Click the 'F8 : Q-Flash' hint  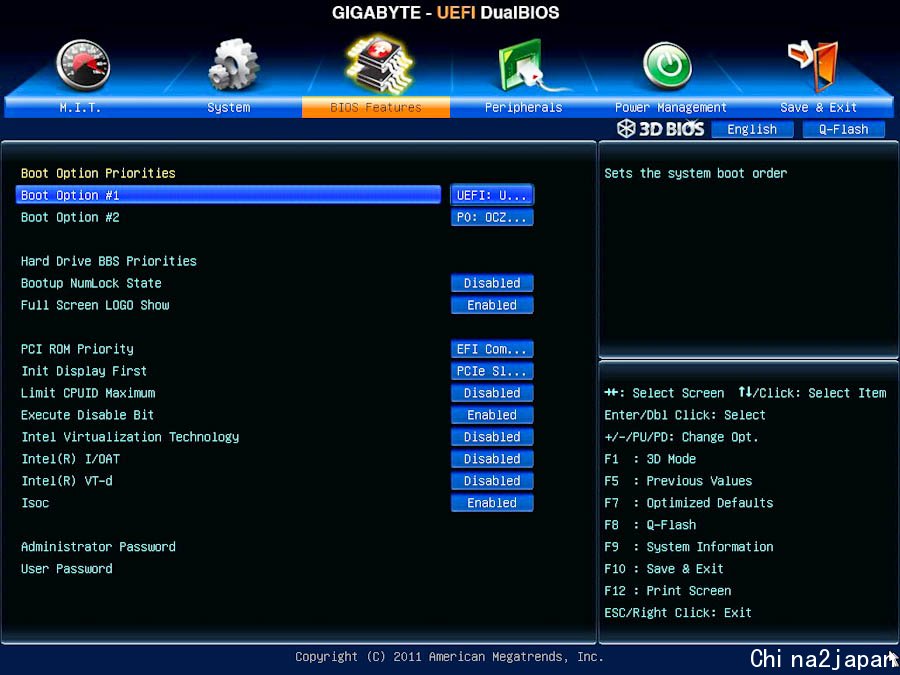click(x=650, y=525)
